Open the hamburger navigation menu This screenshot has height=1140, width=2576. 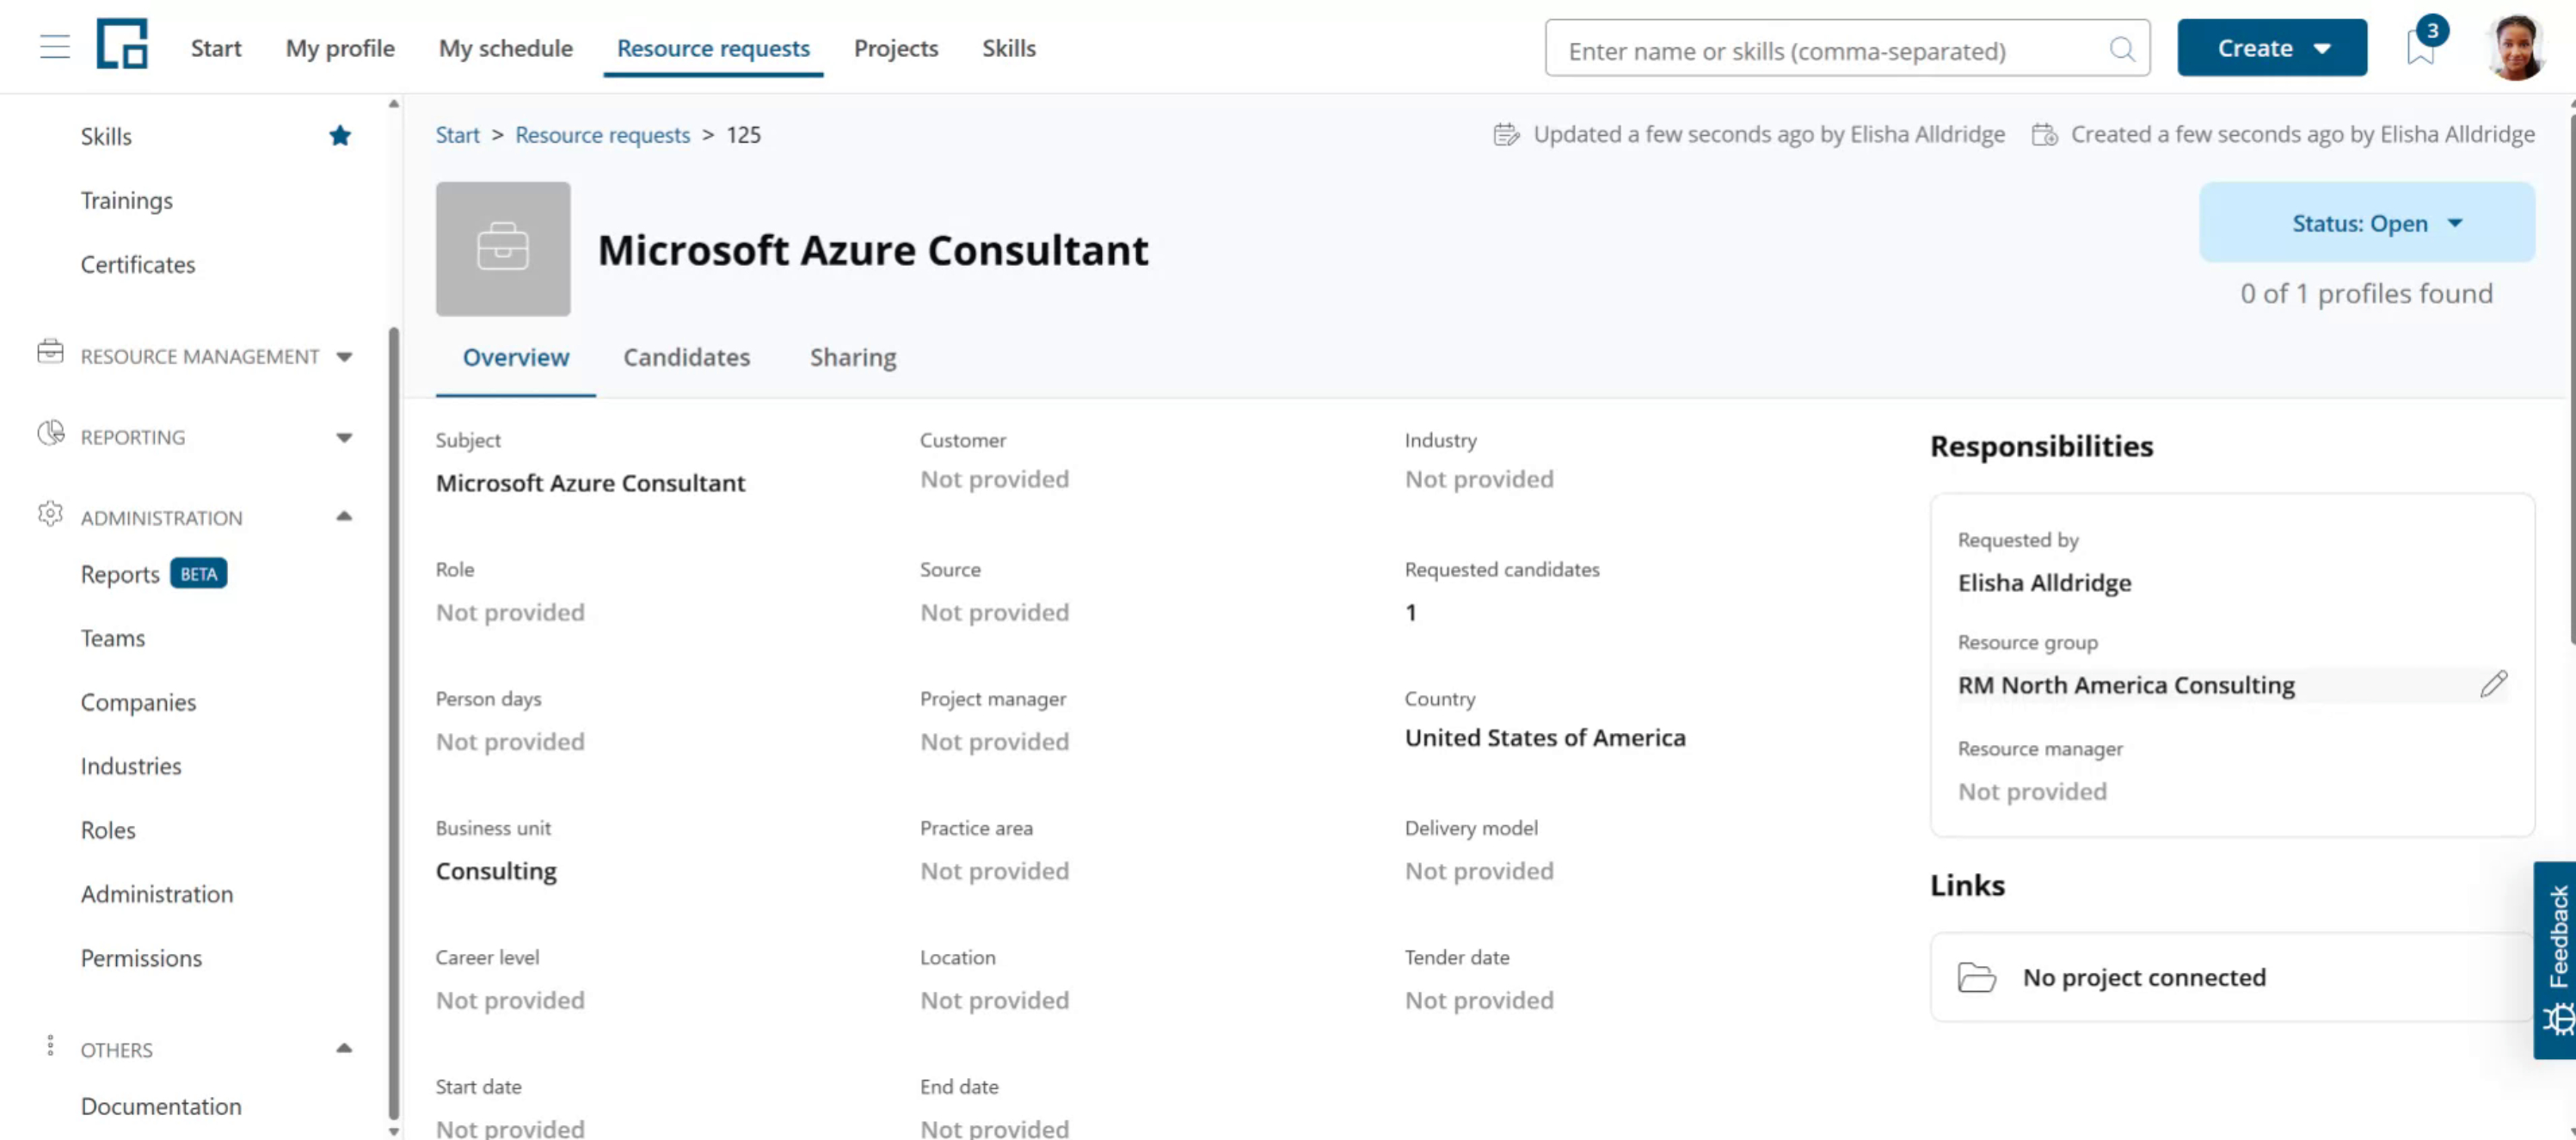tap(55, 47)
